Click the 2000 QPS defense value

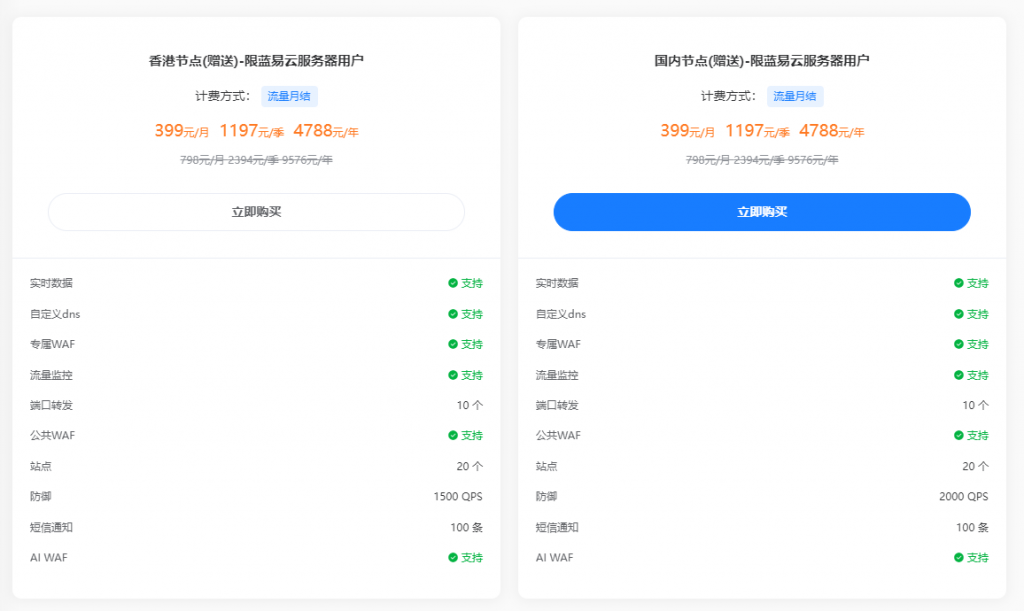click(x=963, y=497)
